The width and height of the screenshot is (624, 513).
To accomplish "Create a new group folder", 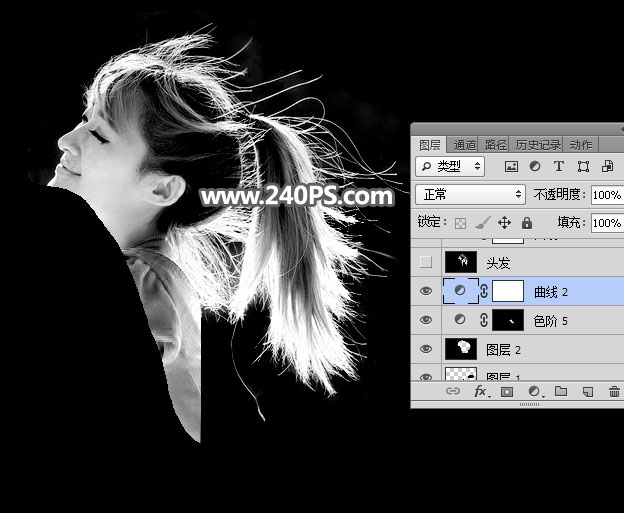I will click(x=560, y=392).
